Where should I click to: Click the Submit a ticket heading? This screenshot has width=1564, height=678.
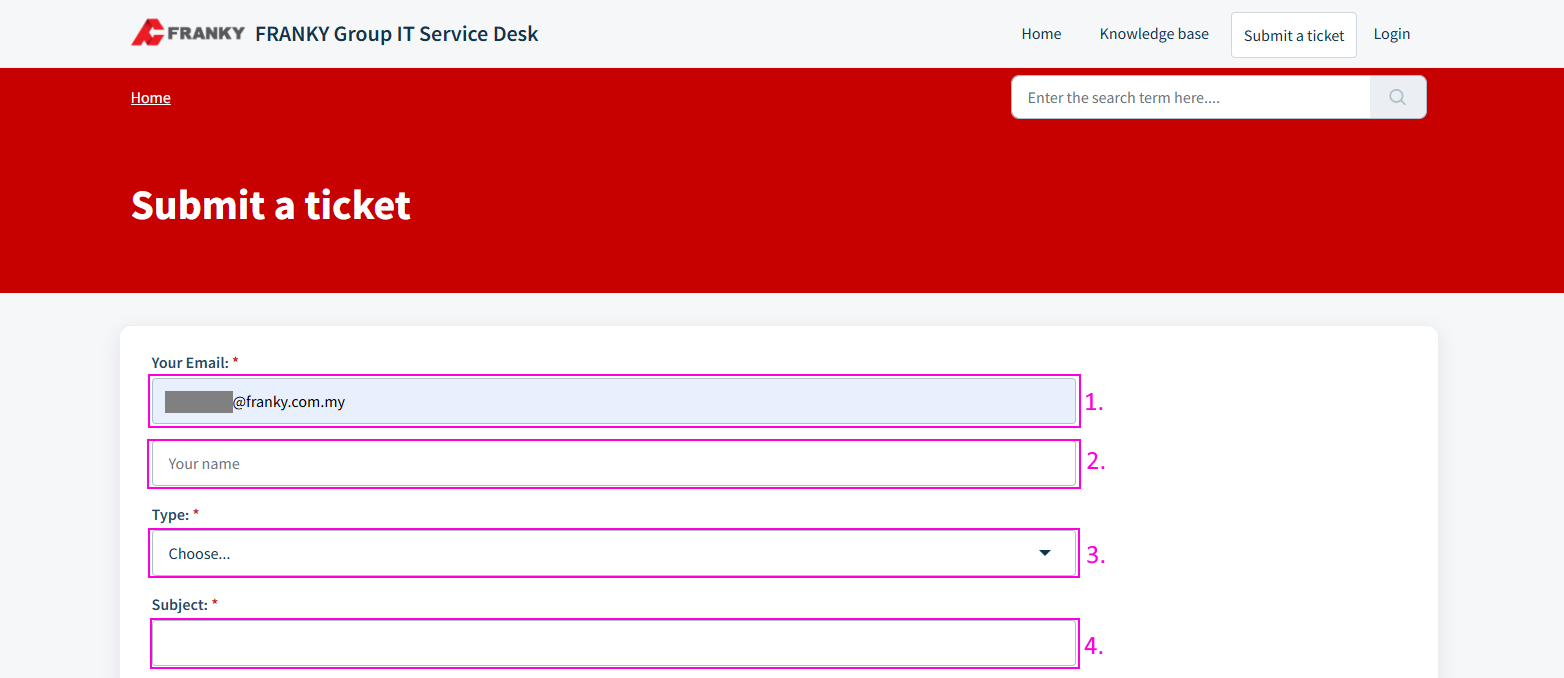tap(271, 205)
